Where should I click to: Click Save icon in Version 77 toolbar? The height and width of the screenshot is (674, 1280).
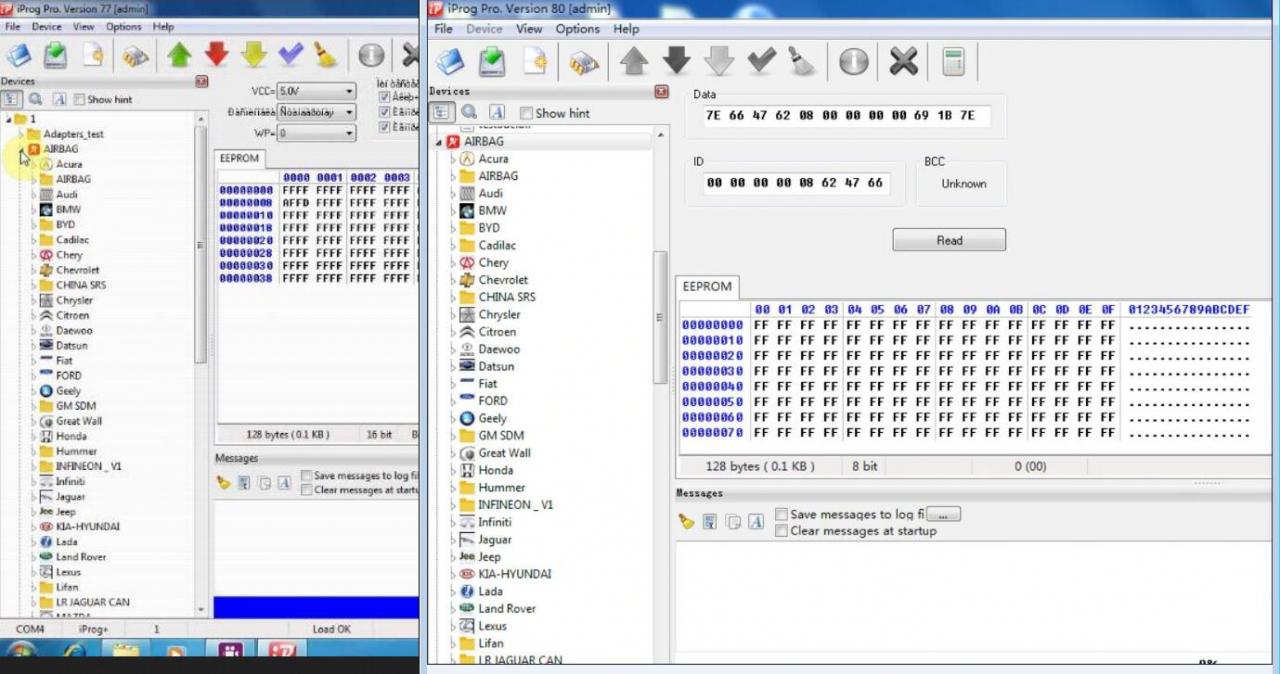[55, 55]
